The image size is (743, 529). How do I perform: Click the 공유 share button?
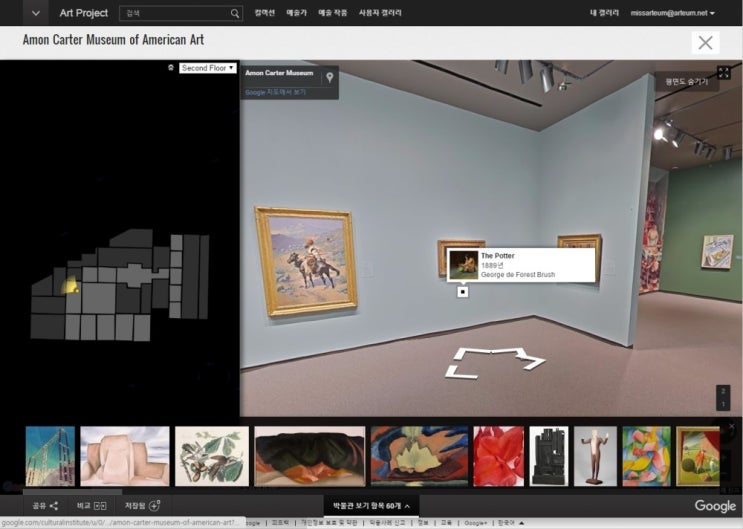point(45,506)
